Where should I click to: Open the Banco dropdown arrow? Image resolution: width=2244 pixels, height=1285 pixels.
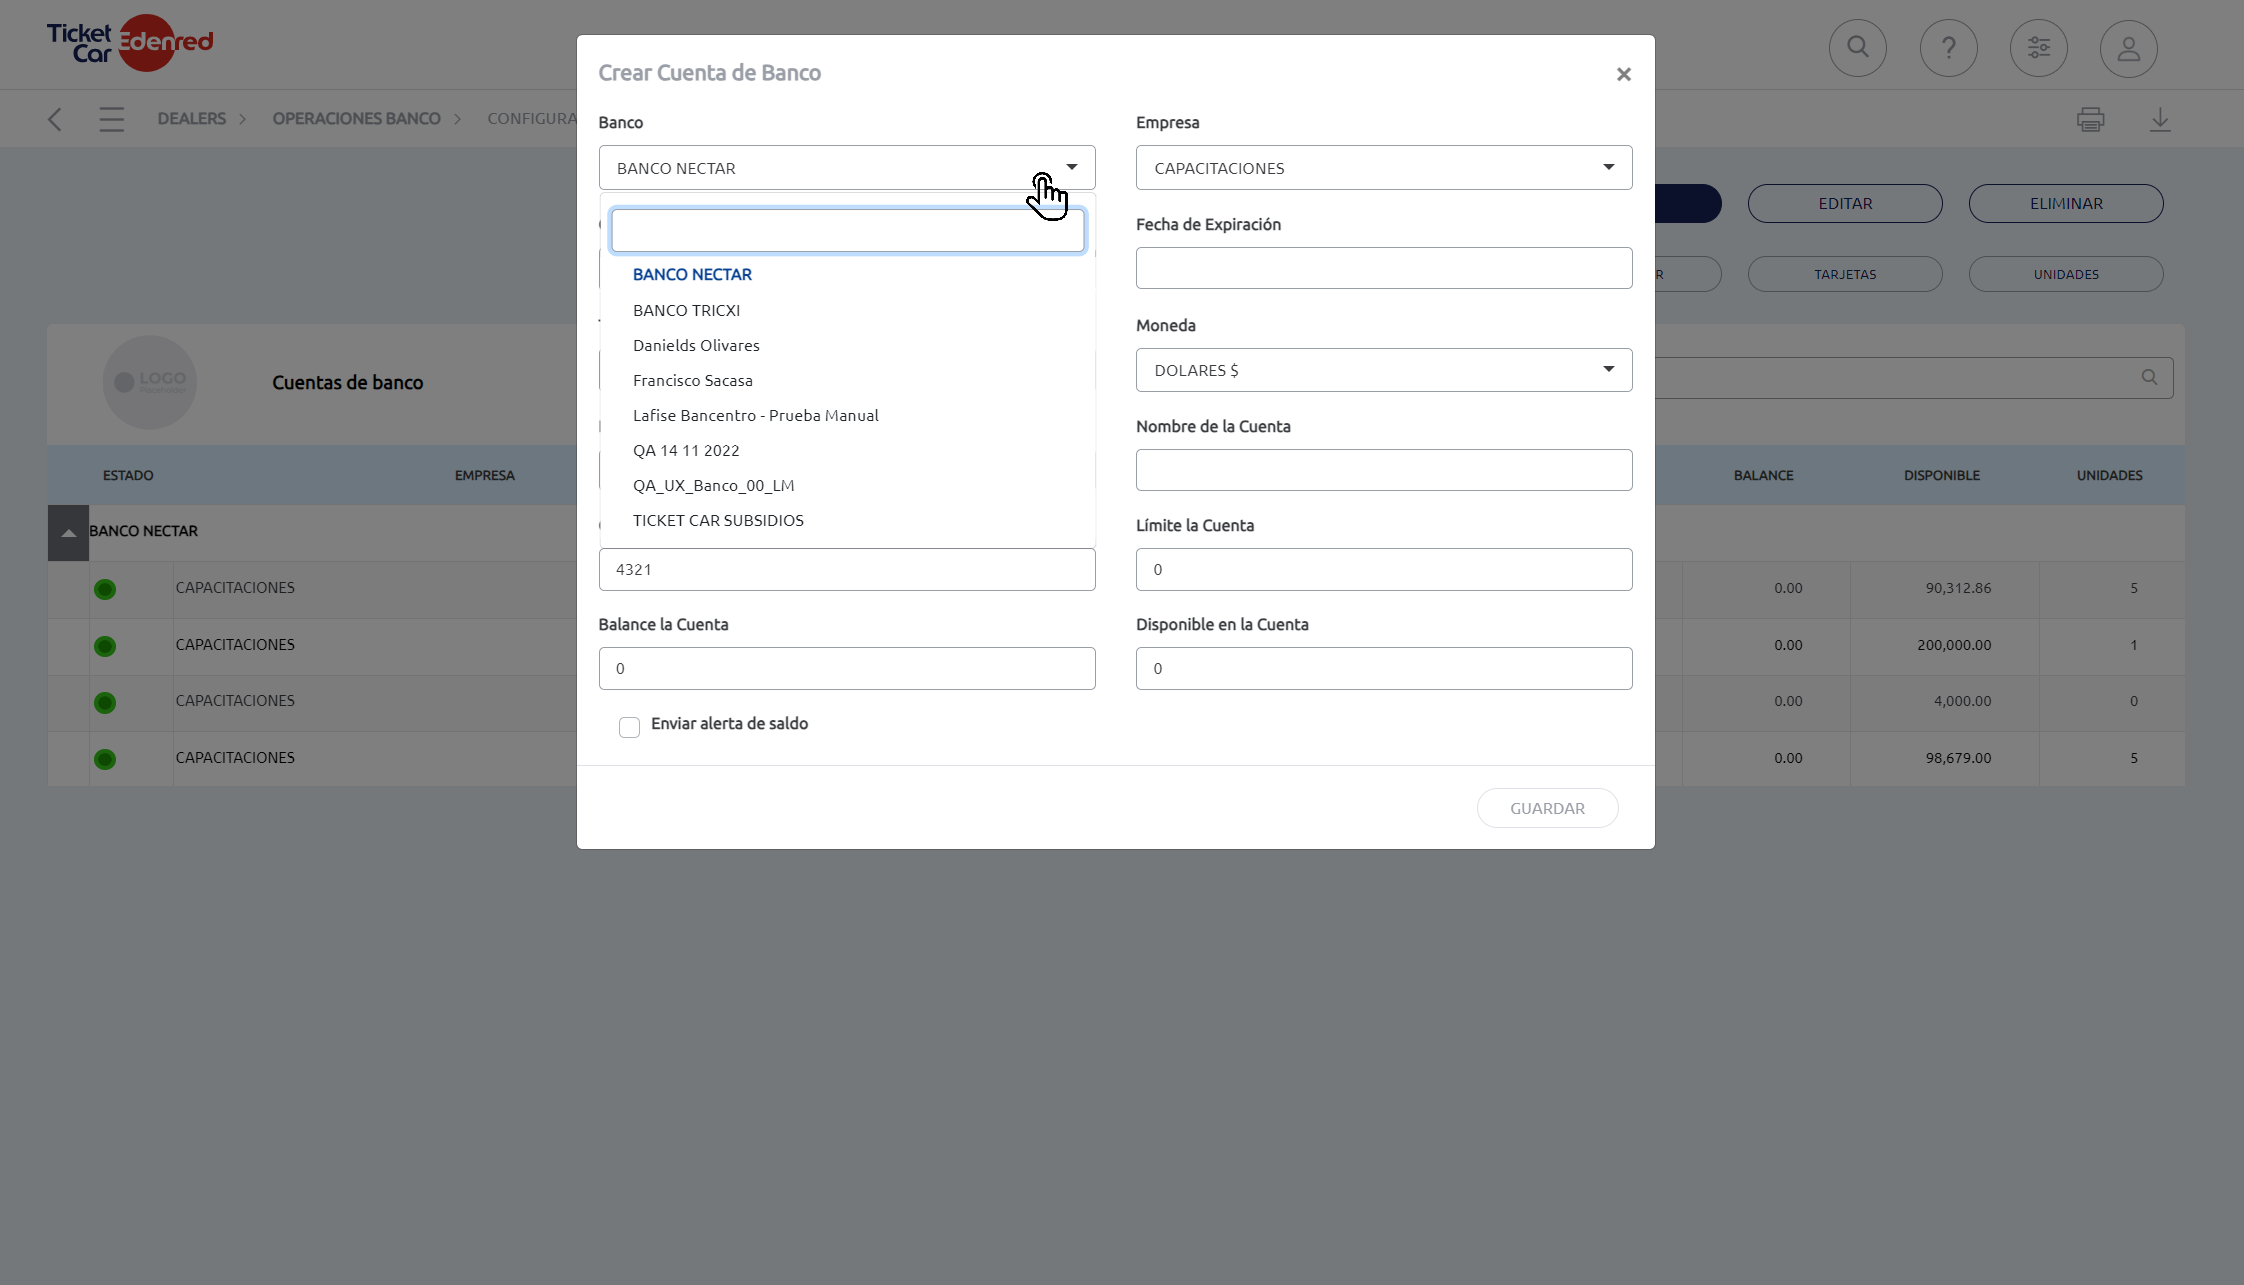coord(1072,167)
